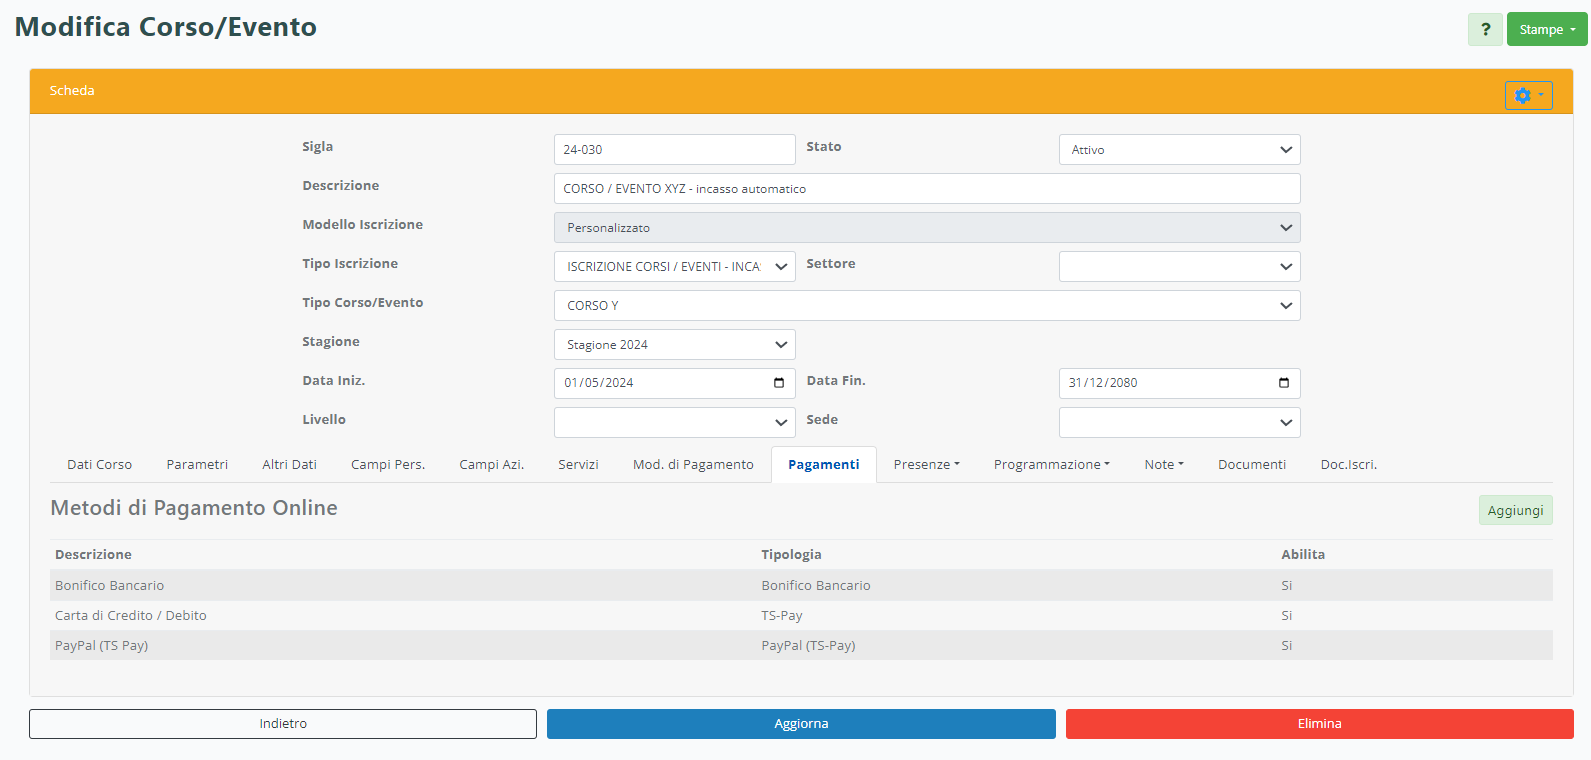Open the Altri Dati tab
This screenshot has height=760, width=1591.
[x=289, y=464]
